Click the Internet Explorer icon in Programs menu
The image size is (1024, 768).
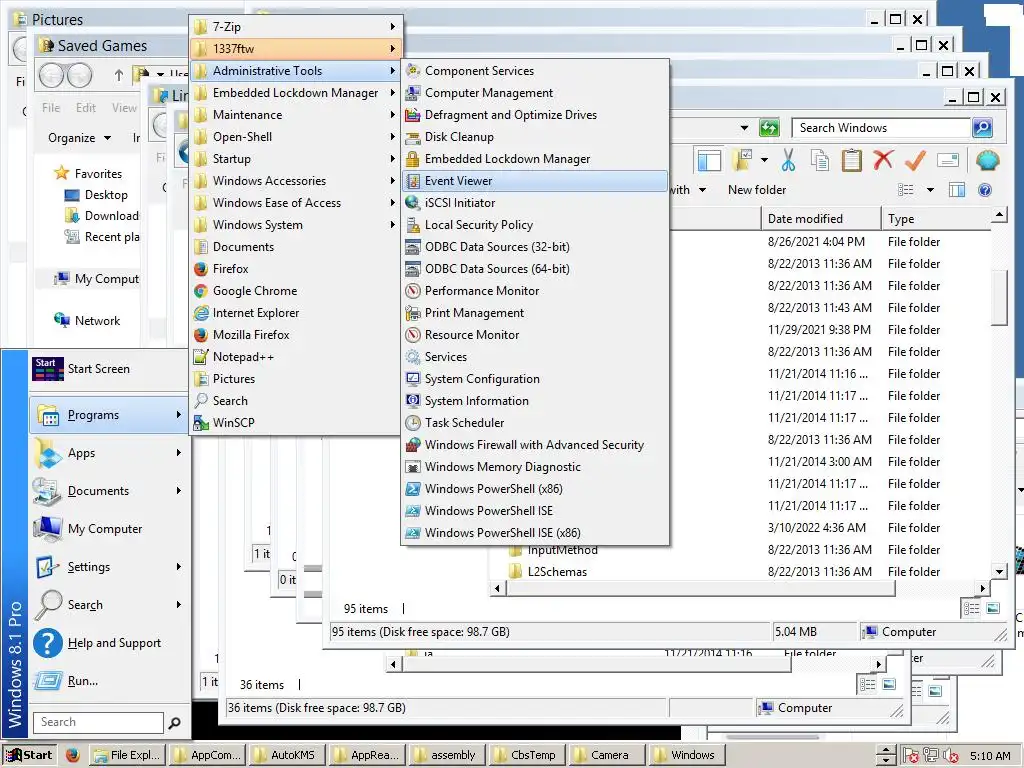(x=201, y=313)
